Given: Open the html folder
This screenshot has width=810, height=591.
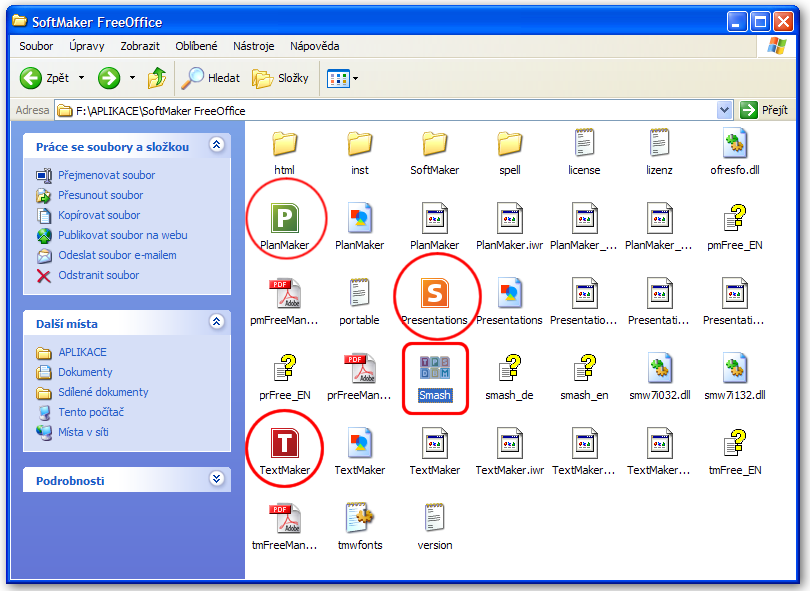Looking at the screenshot, I should [x=284, y=152].
